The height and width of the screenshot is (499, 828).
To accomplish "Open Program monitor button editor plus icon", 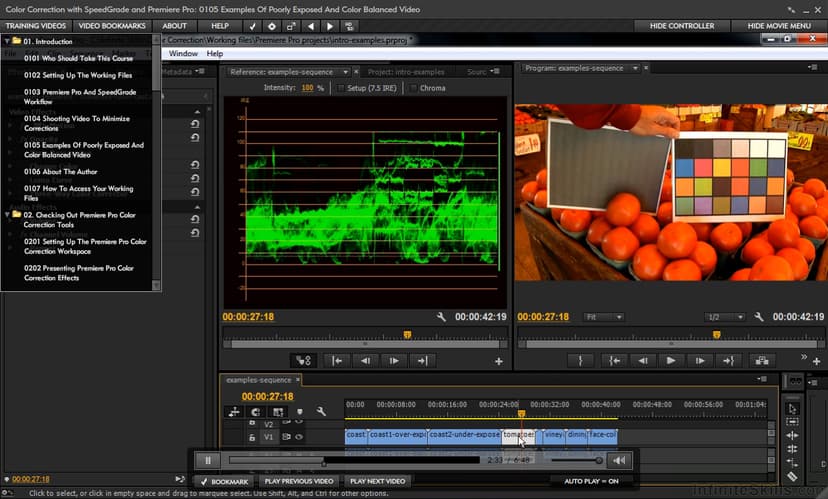I will pos(816,362).
